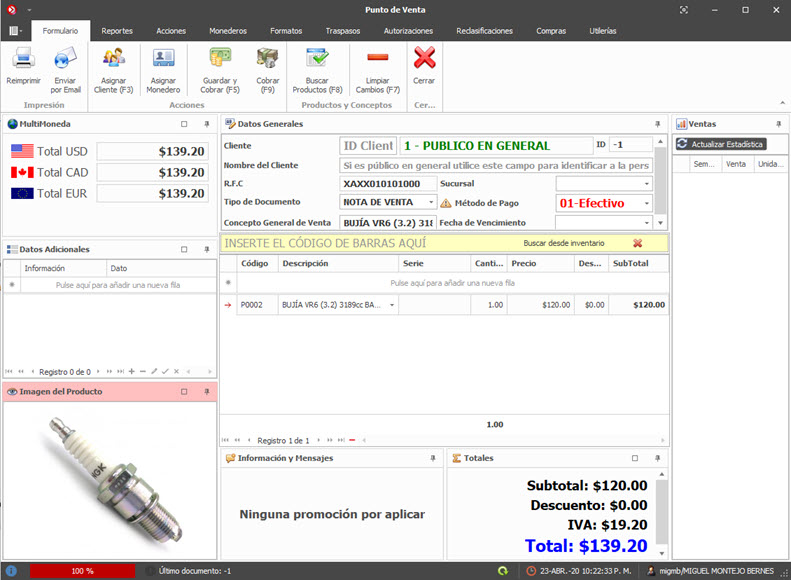Image resolution: width=791 pixels, height=580 pixels.
Task: Maximize the Imagen del Producto panel
Action: tap(184, 392)
